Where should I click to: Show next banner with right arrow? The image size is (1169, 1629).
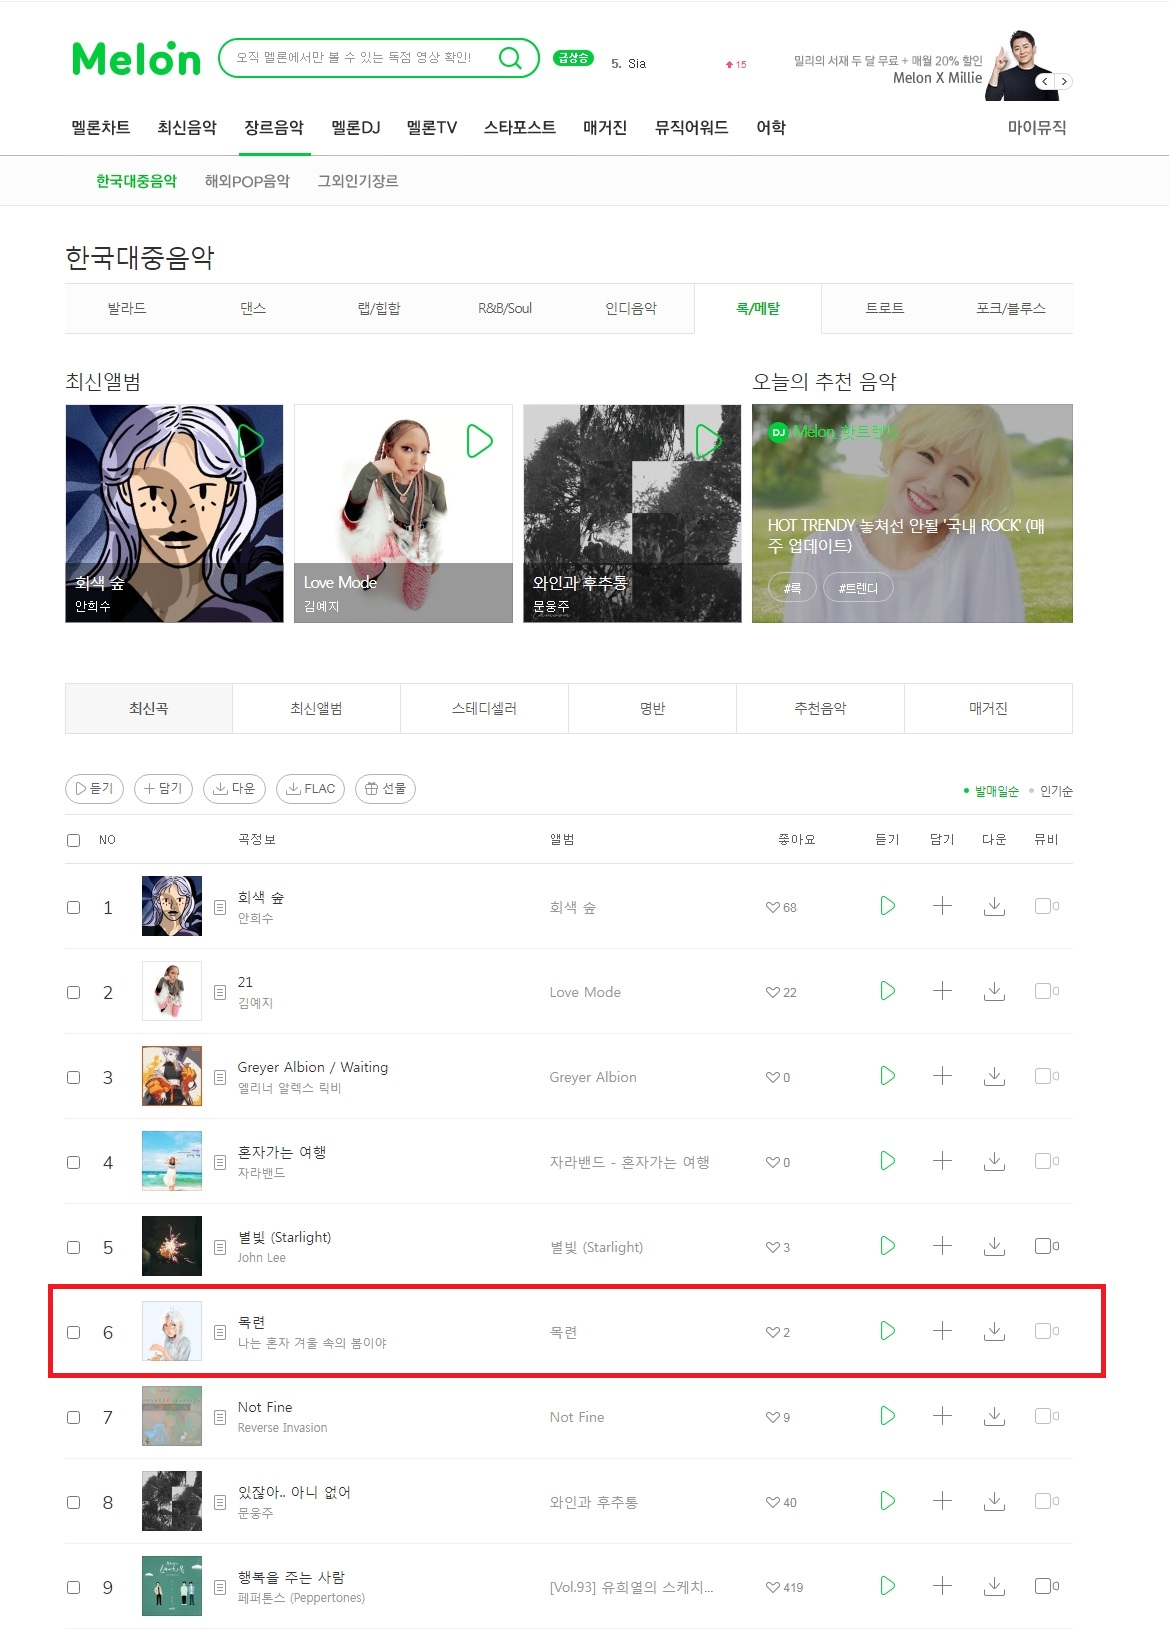click(x=1064, y=81)
